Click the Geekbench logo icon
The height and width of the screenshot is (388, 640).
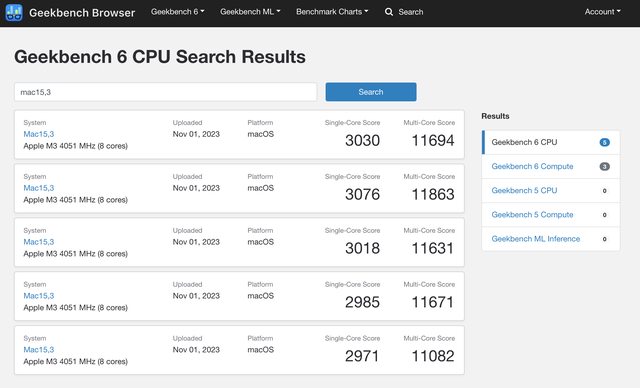14,13
